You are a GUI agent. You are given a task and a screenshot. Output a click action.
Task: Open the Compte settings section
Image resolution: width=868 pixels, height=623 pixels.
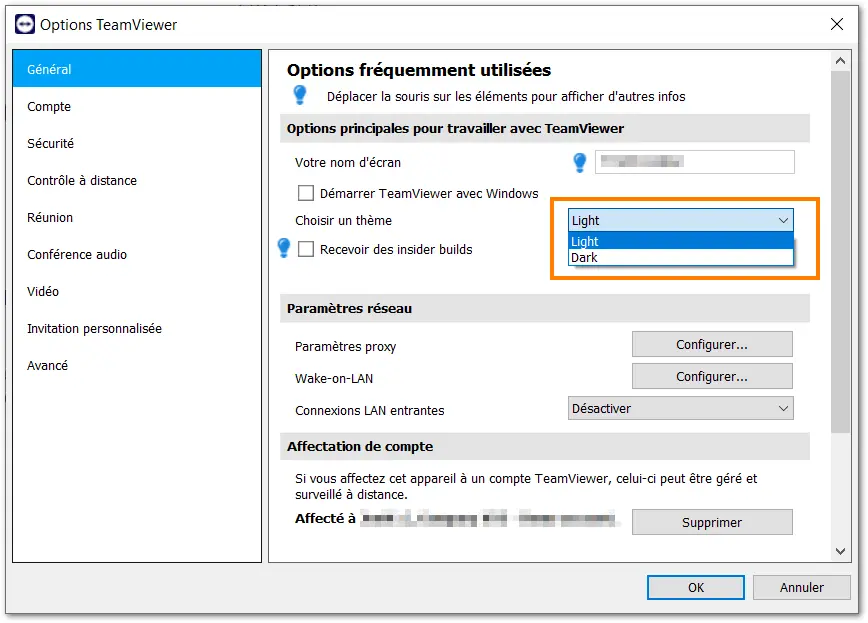pyautogui.click(x=137, y=106)
